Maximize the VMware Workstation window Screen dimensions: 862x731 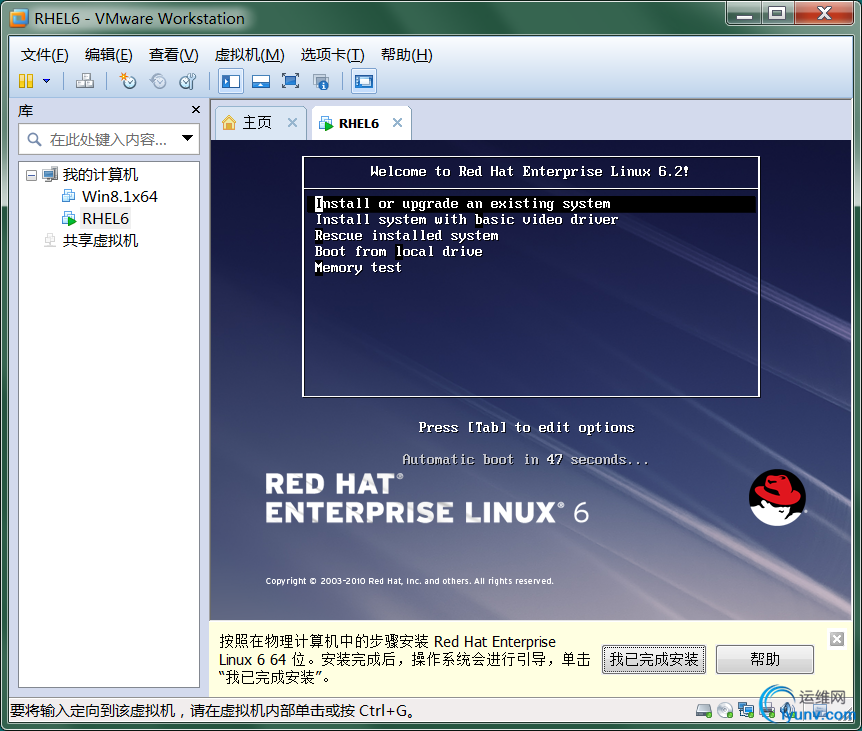(x=777, y=14)
